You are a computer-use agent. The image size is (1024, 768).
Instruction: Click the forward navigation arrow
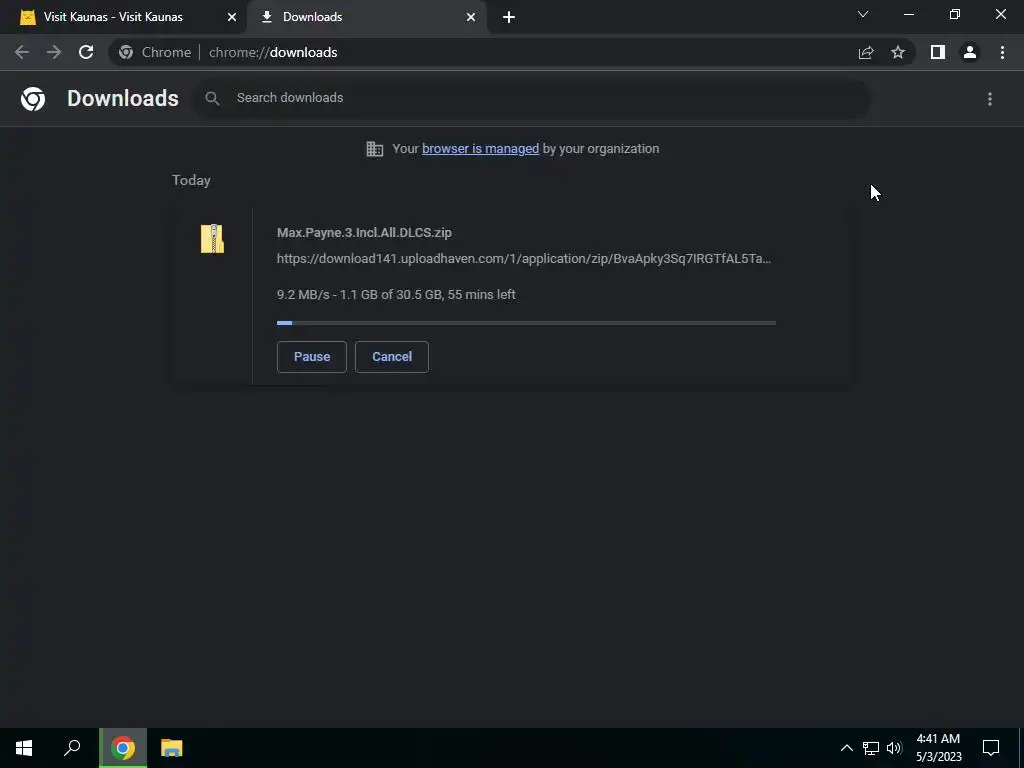click(54, 52)
